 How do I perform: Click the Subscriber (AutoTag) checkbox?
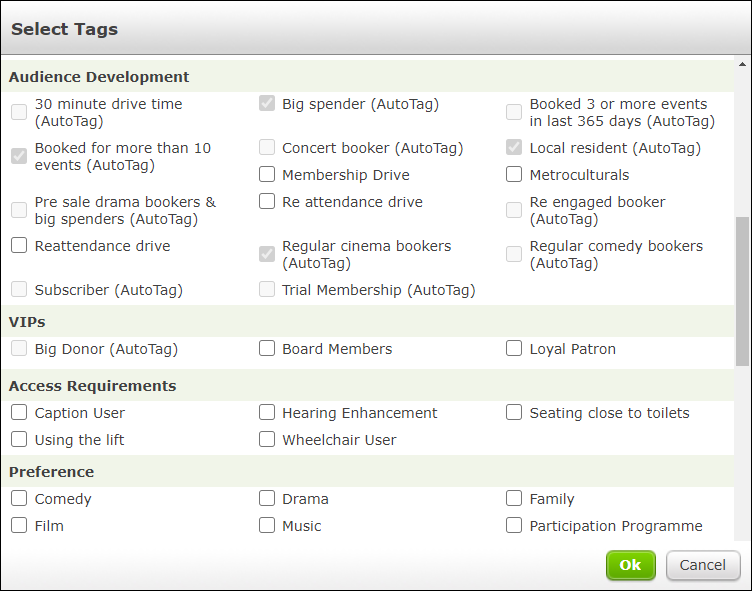click(x=19, y=289)
